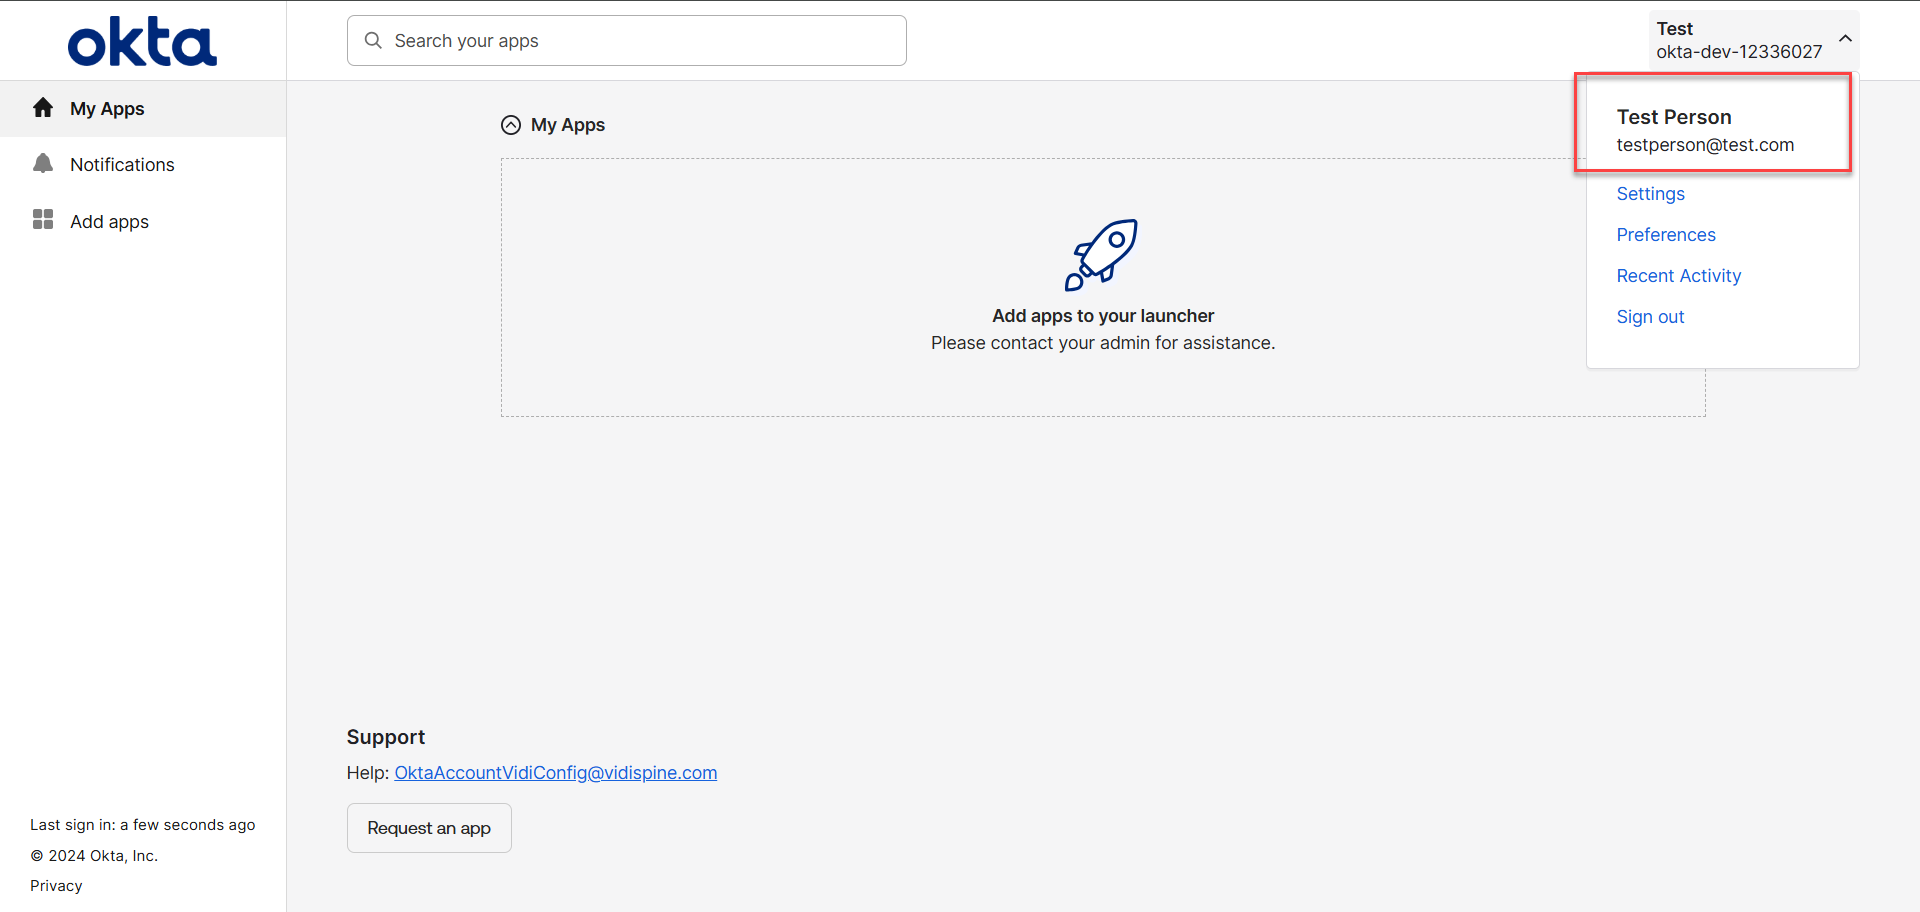
Task: Close the account menu using the chevron arrow
Action: click(x=1845, y=39)
